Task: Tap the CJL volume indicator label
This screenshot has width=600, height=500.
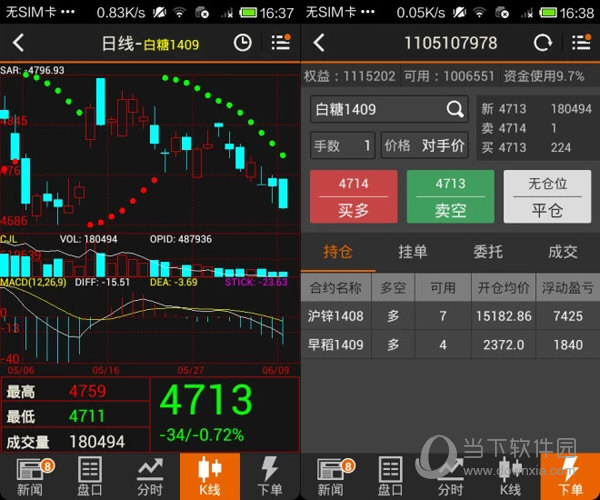Action: (8, 239)
